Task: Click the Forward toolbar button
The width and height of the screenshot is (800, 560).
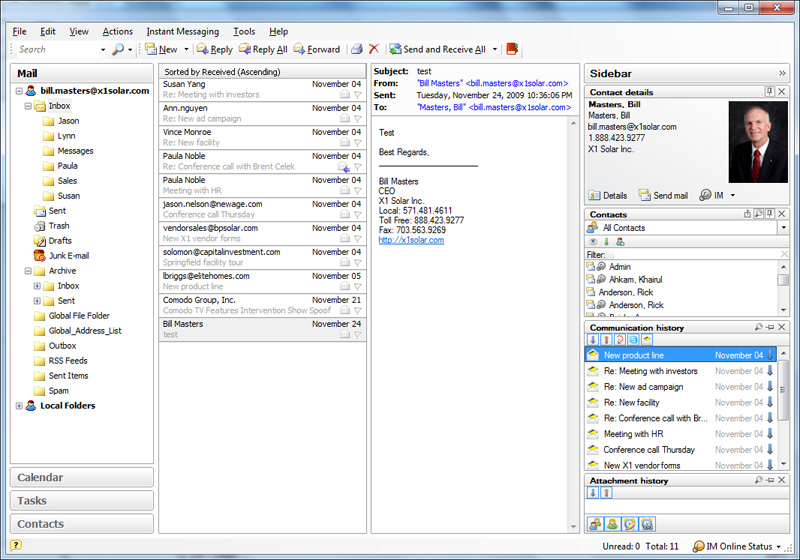Action: (x=316, y=49)
